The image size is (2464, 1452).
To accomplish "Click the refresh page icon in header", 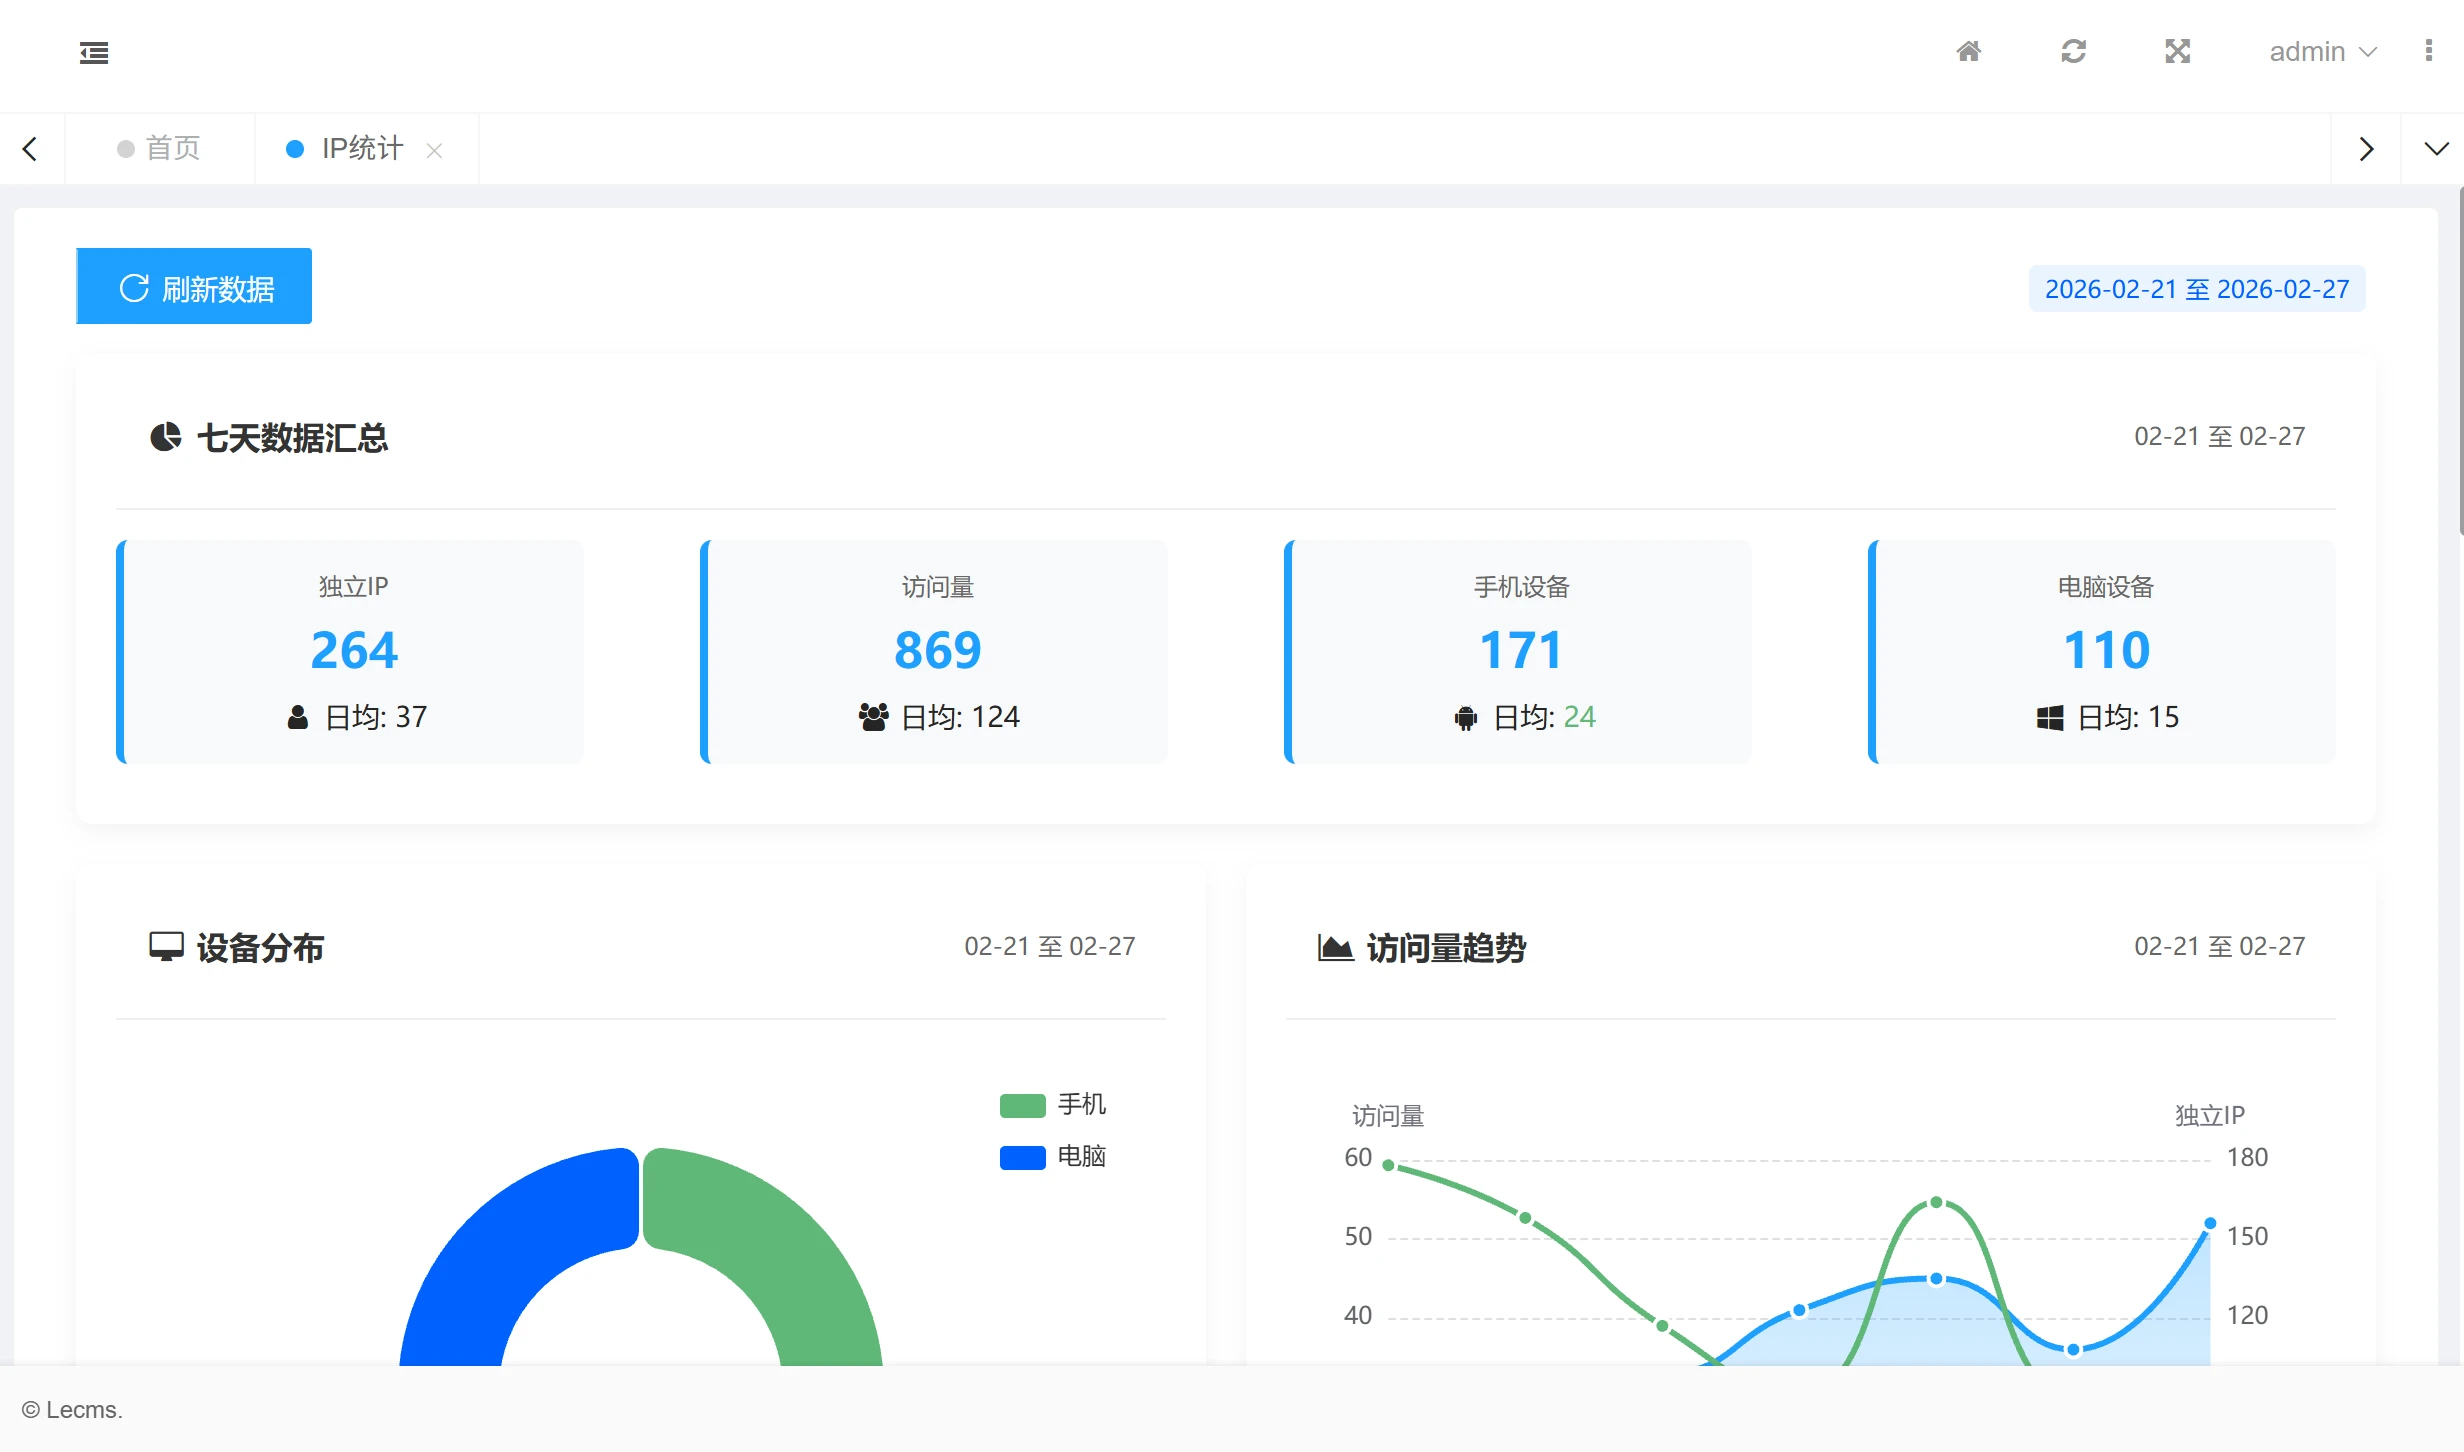I will pyautogui.click(x=2073, y=51).
